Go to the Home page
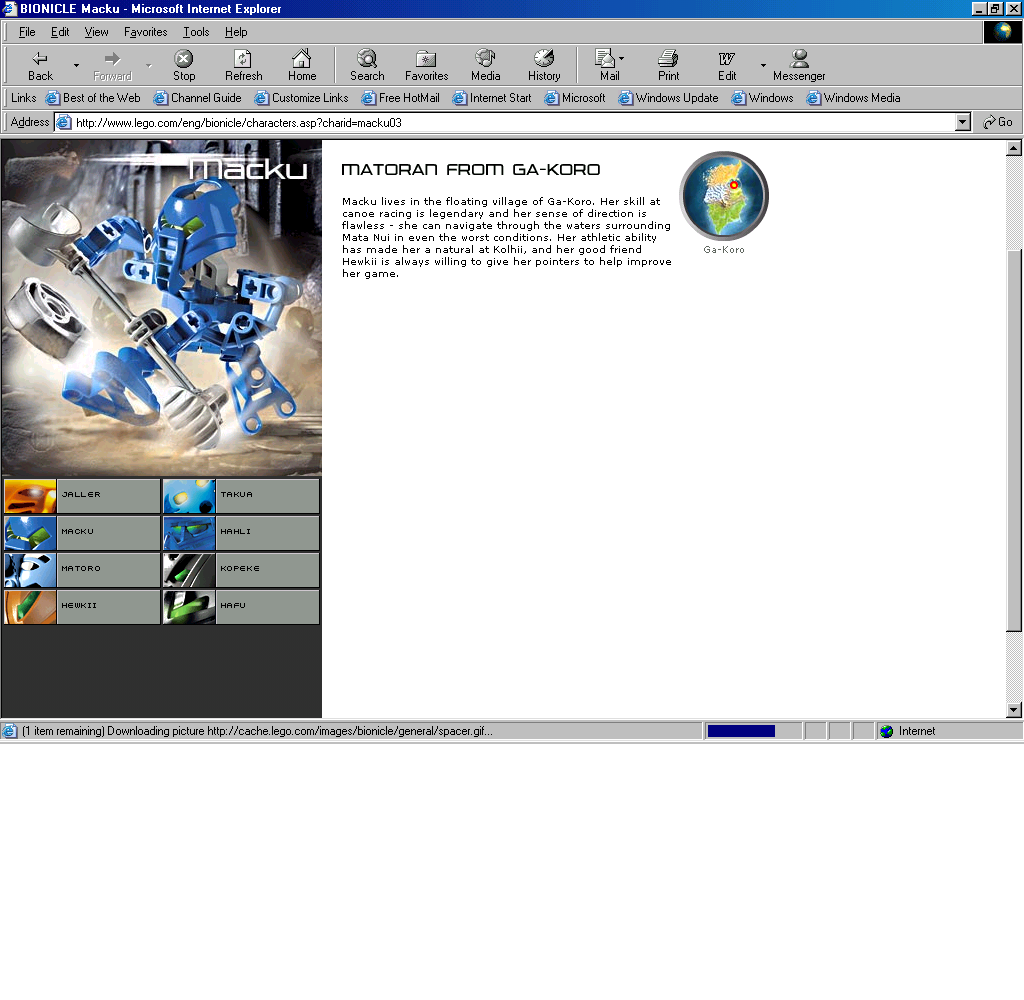The height and width of the screenshot is (1000, 1024). (x=302, y=65)
